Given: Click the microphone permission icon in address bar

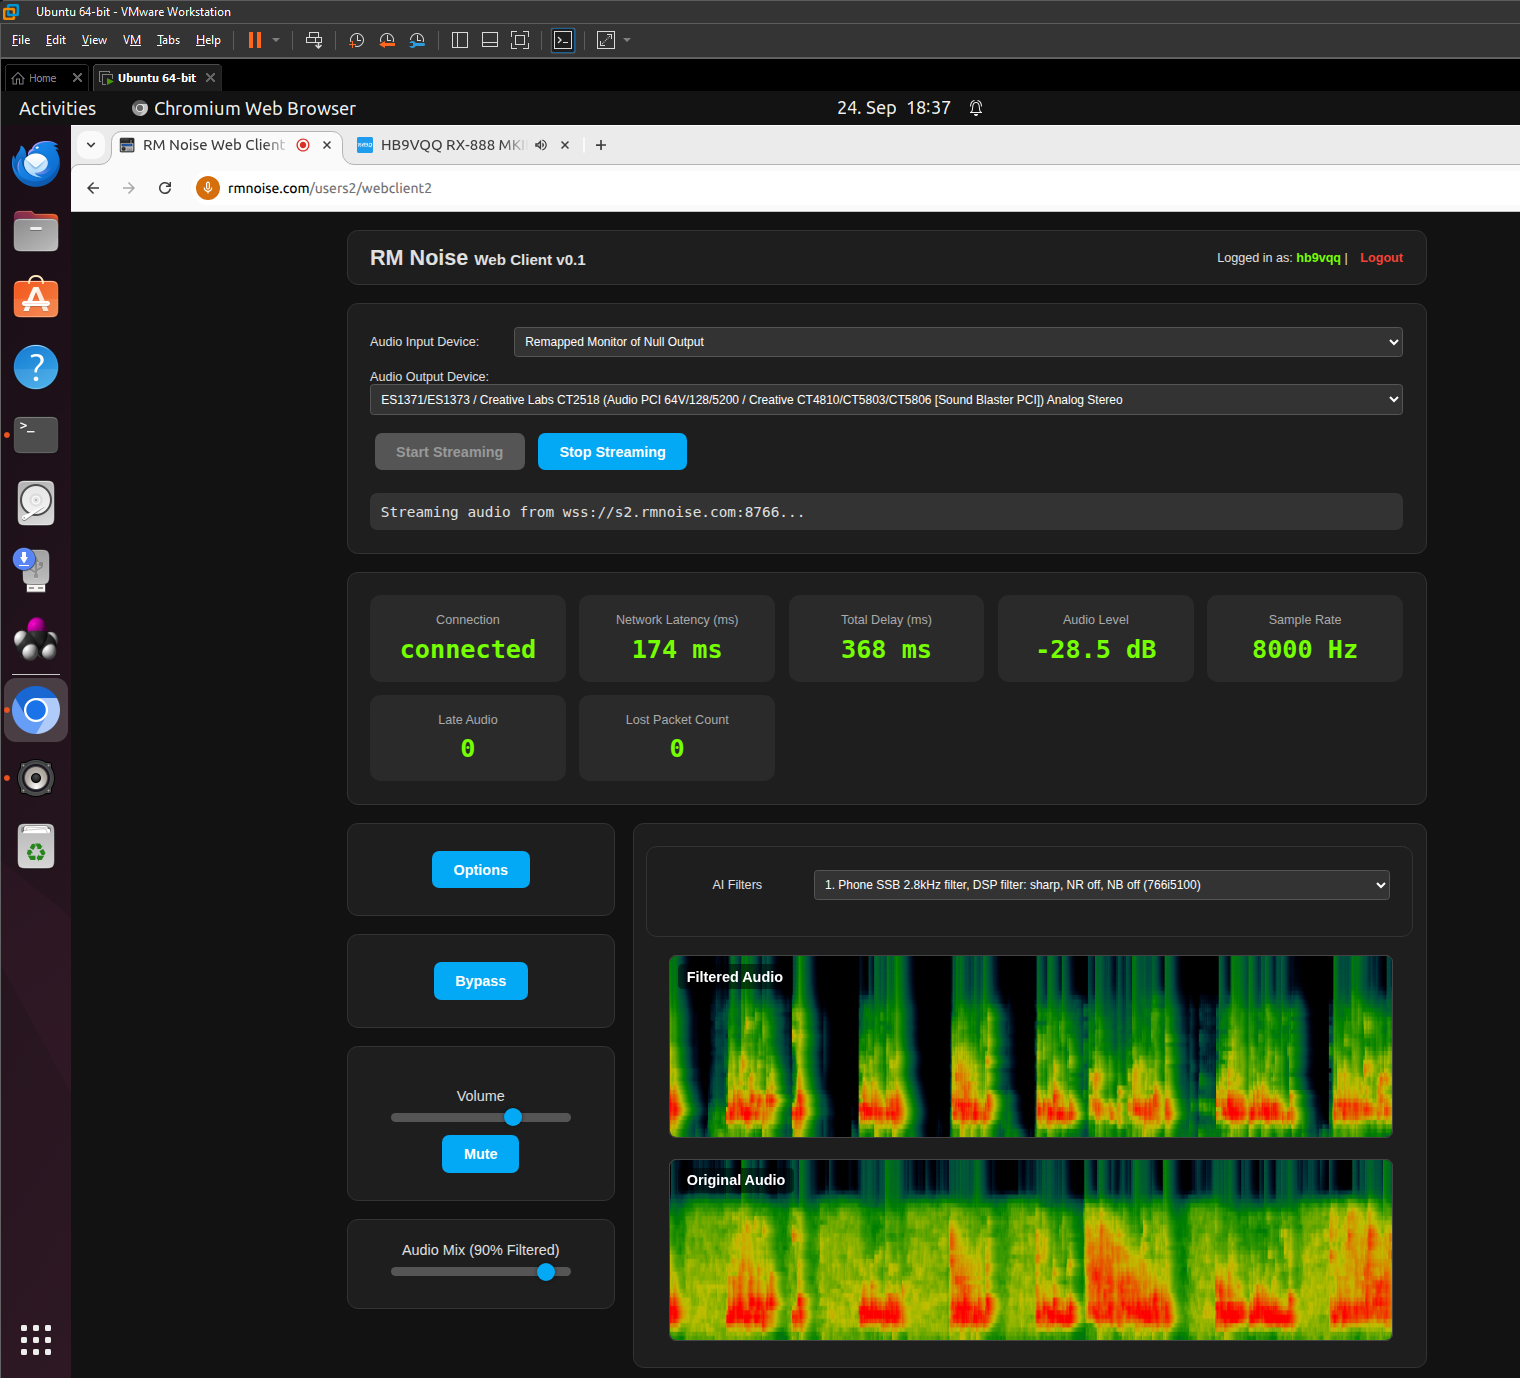Looking at the screenshot, I should [x=207, y=188].
